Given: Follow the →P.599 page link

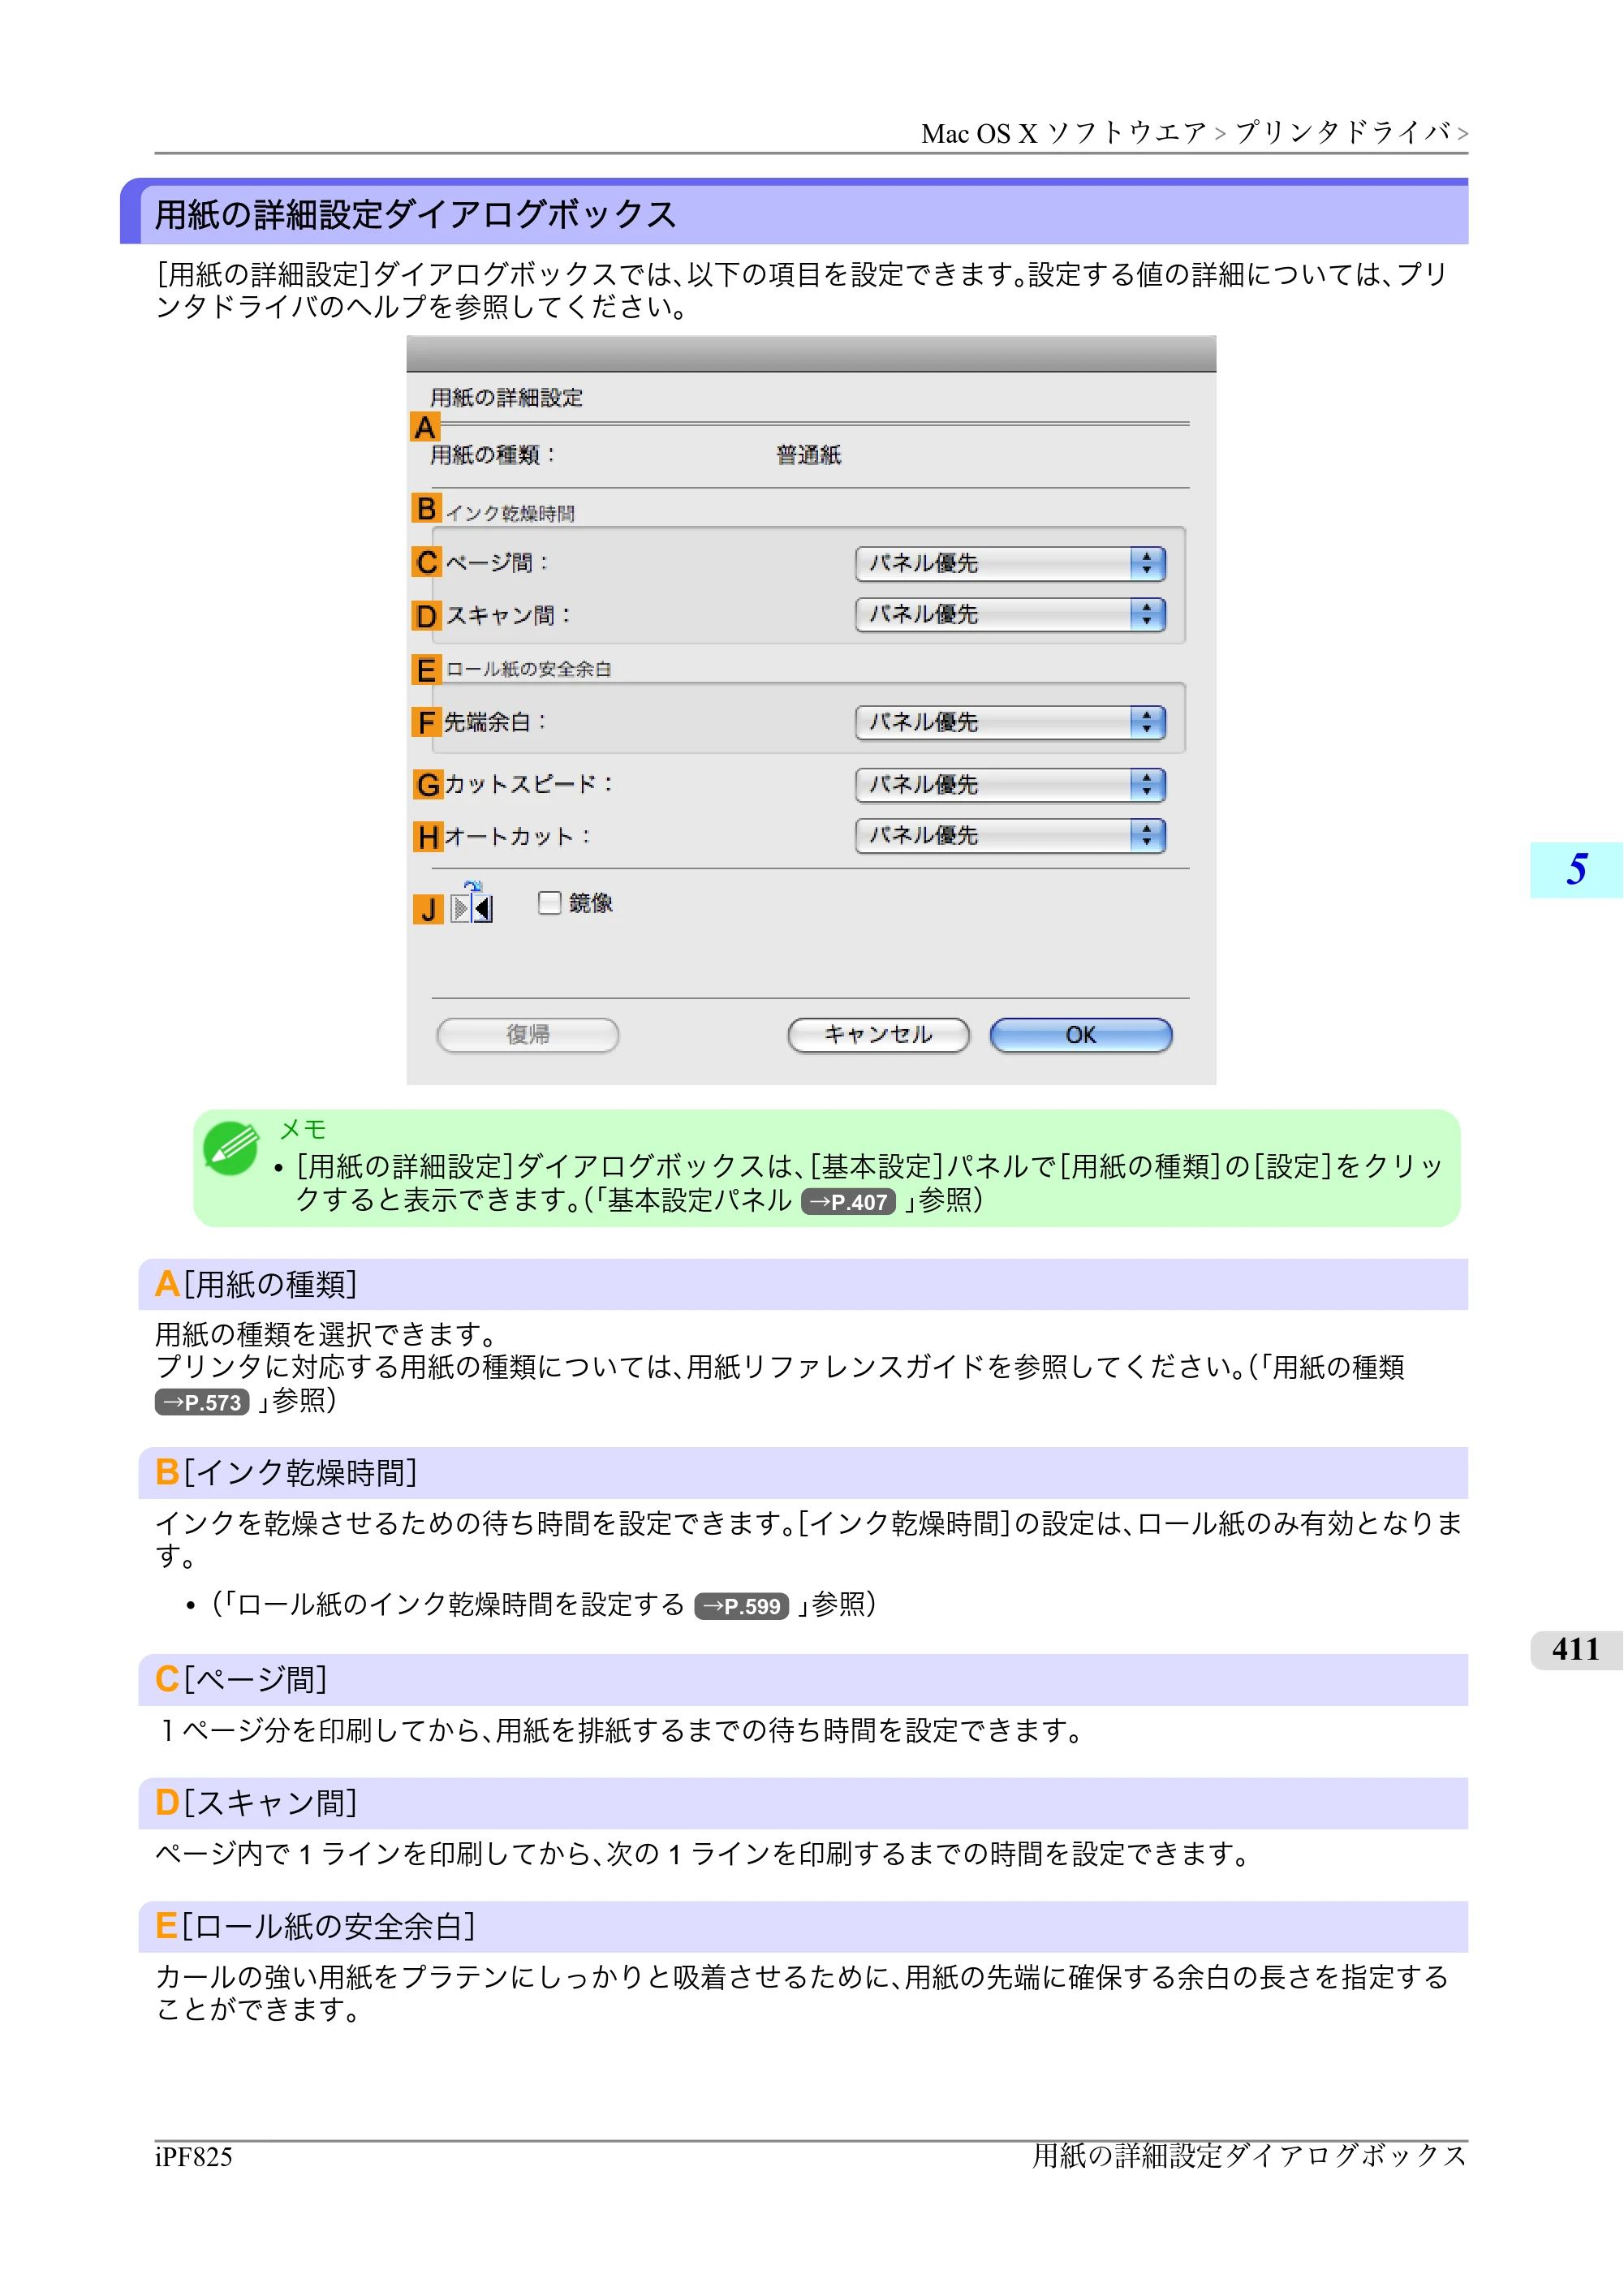Looking at the screenshot, I should 742,1606.
